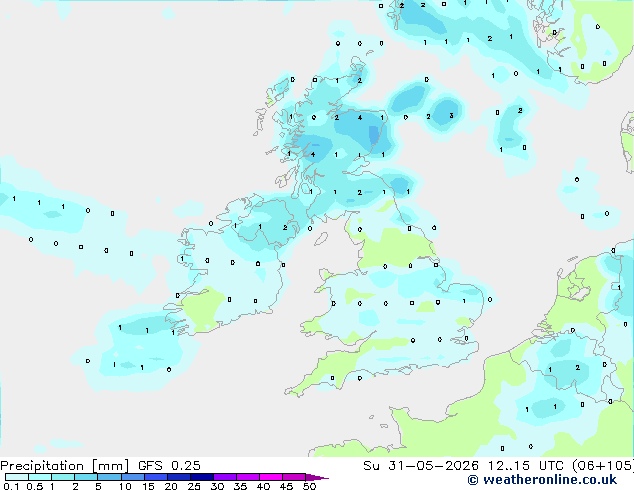The height and width of the screenshot is (490, 634).
Task: Click the legend label '45'
Action: tap(287, 486)
